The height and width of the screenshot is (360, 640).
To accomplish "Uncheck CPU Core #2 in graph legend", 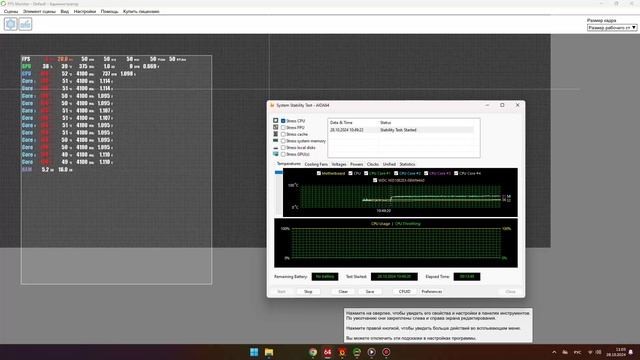I will pyautogui.click(x=396, y=173).
